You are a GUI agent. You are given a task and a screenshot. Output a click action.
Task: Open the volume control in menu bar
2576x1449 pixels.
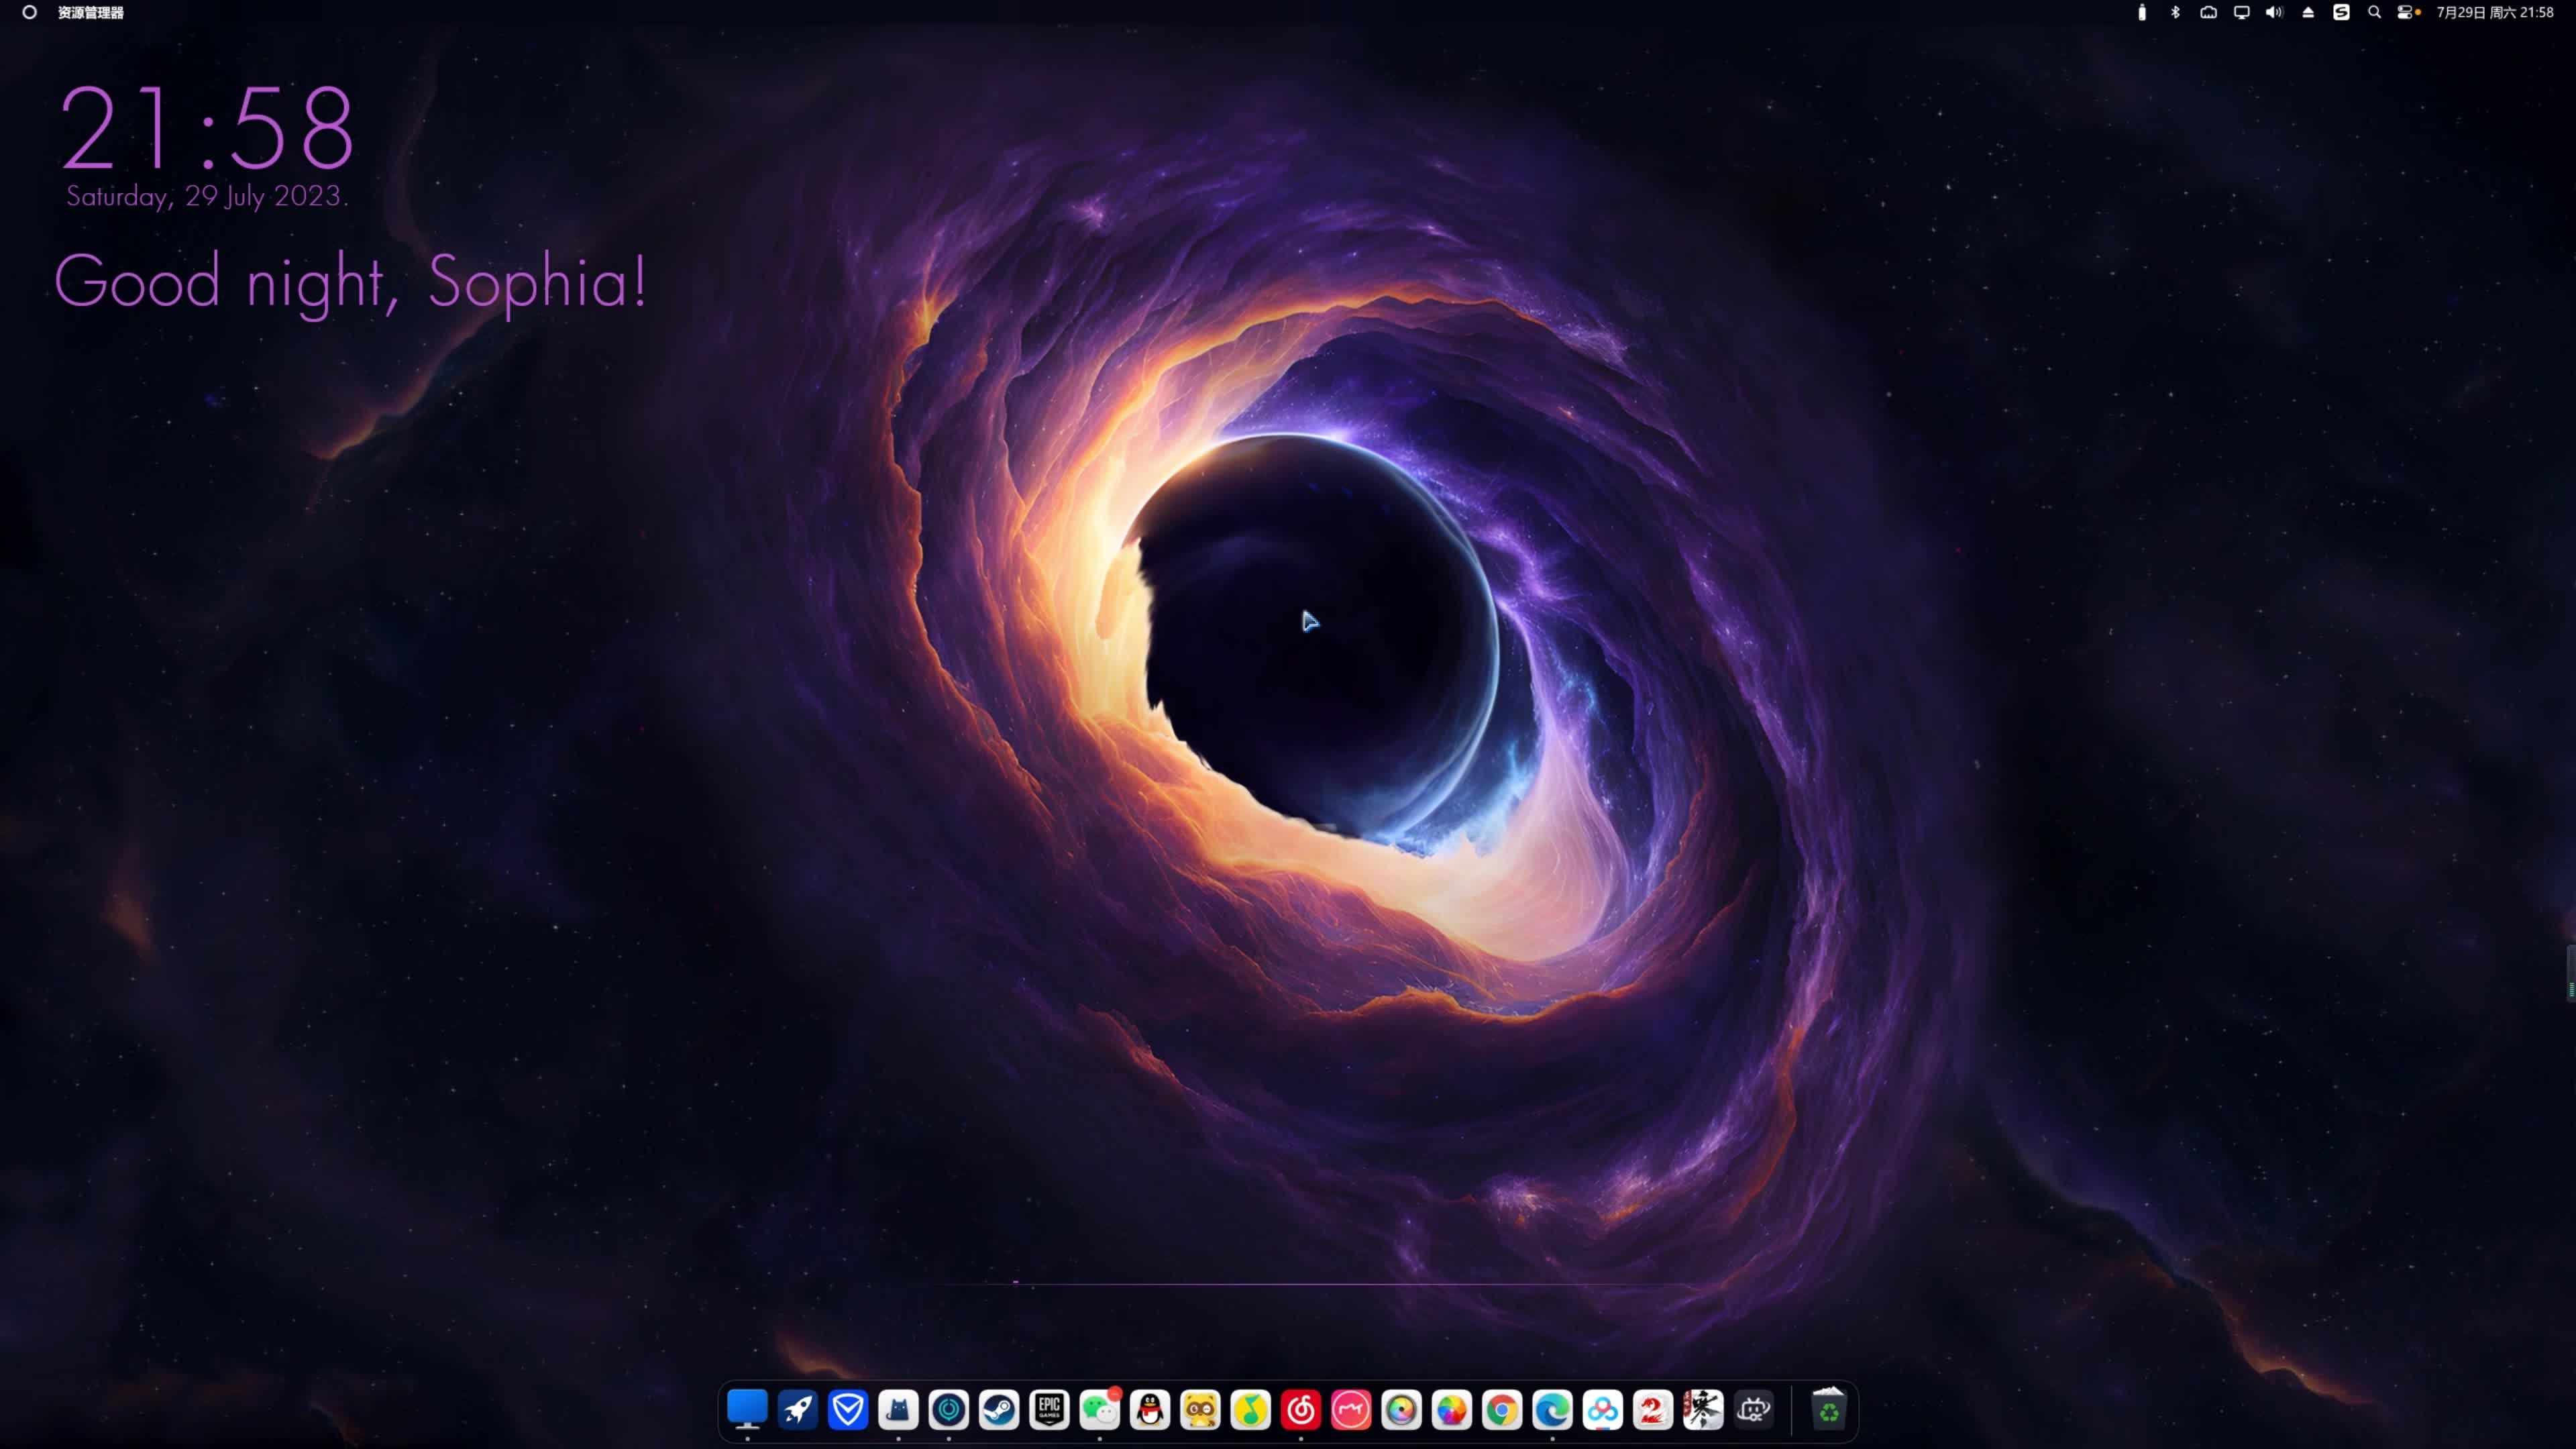click(2274, 12)
